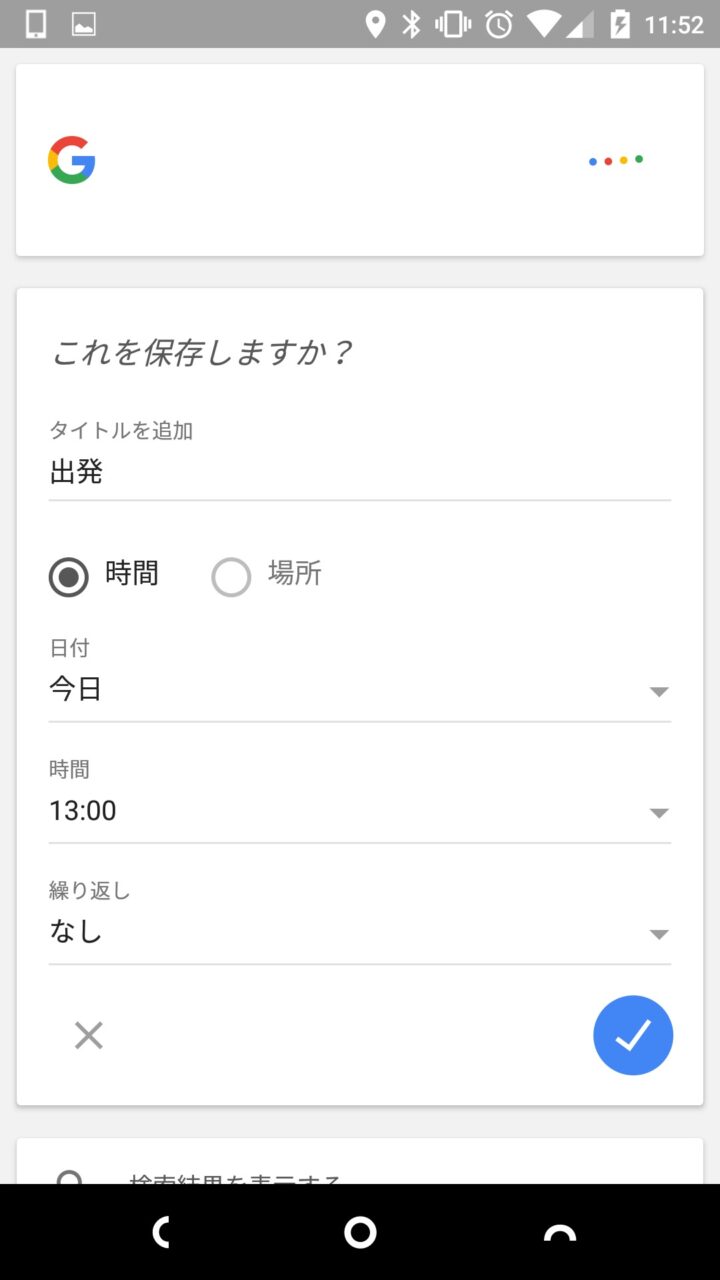
Task: Open the 繰り返し dropdown showing なし
Action: [359, 932]
